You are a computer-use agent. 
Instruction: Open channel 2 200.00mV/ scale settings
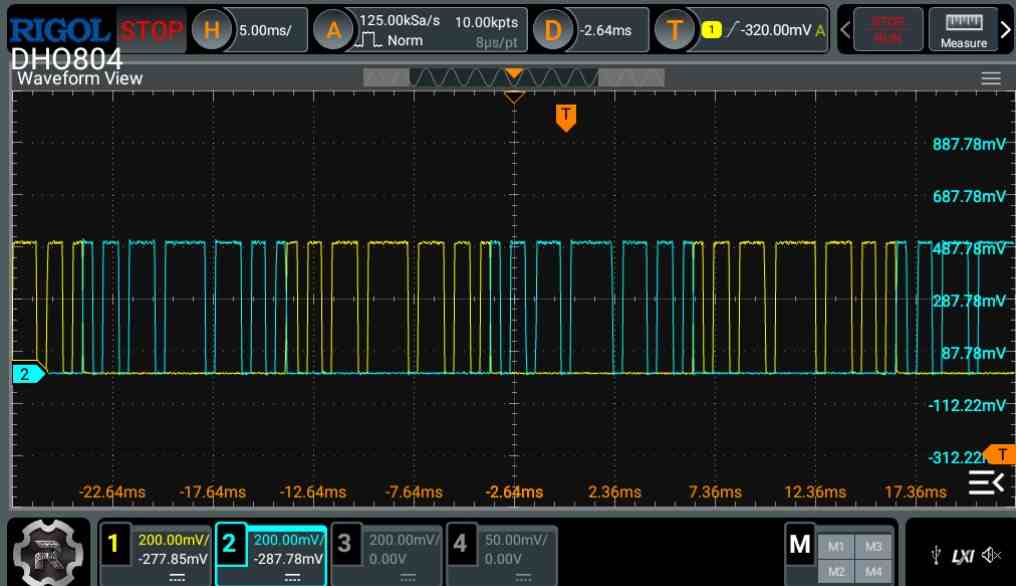[x=288, y=540]
